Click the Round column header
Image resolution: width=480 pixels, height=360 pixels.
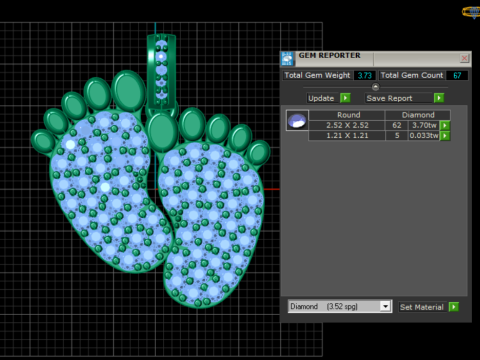pos(347,115)
